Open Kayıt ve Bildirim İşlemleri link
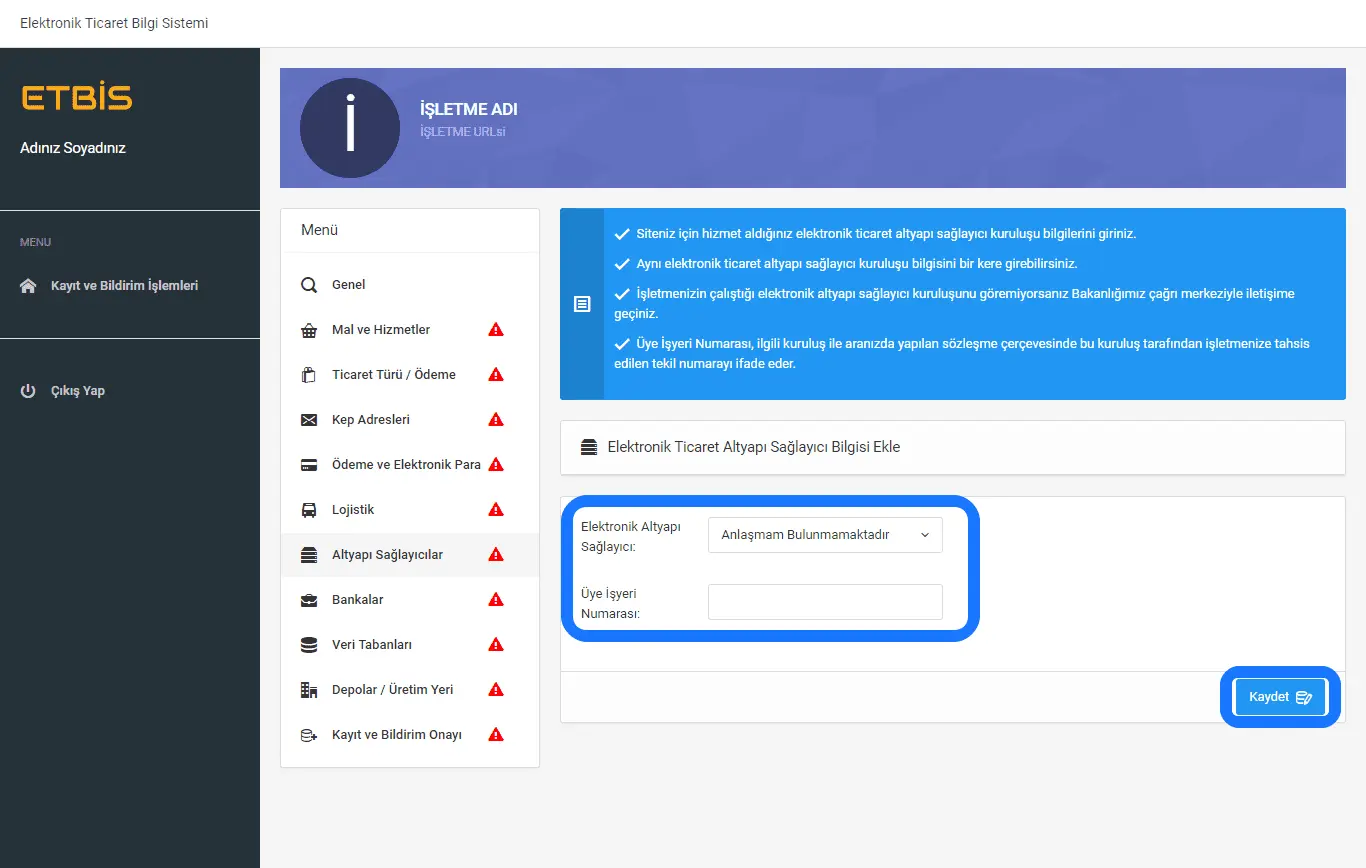1366x868 pixels. click(x=124, y=286)
